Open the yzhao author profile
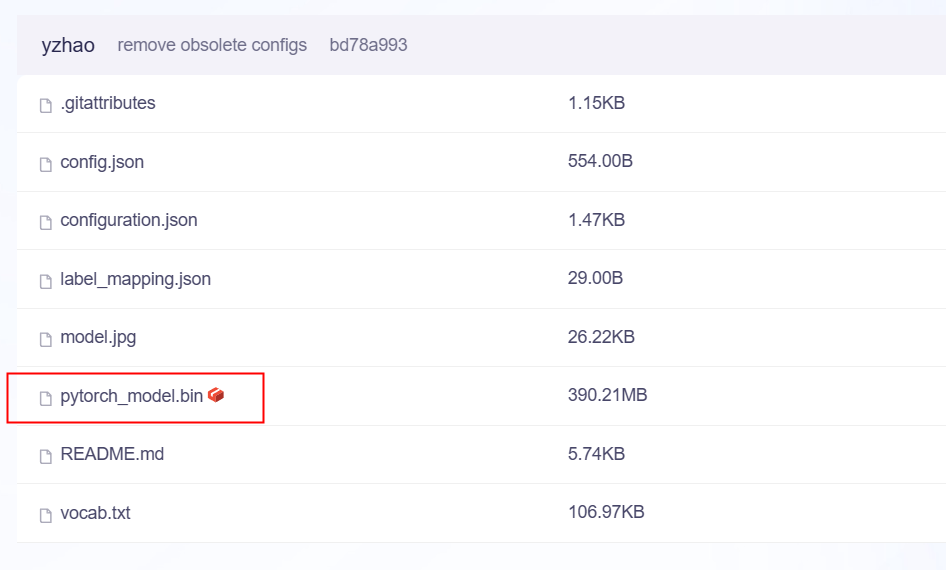 tap(68, 45)
